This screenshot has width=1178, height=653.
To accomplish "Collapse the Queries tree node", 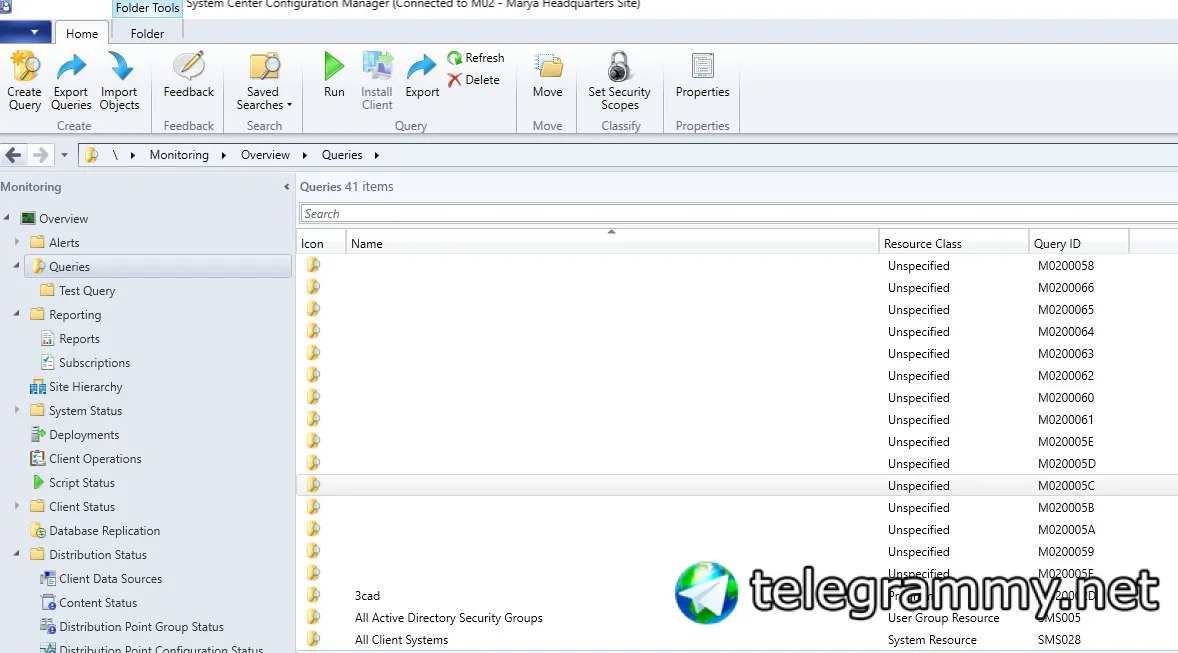I will tap(16, 266).
